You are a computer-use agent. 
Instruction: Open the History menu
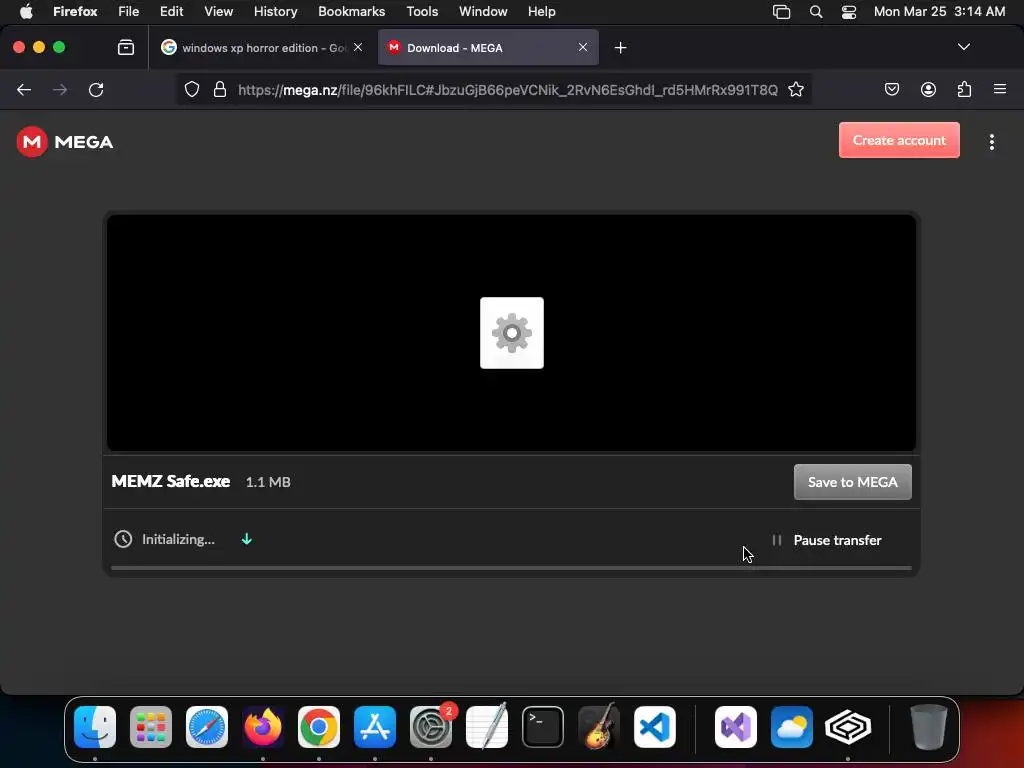pyautogui.click(x=276, y=12)
